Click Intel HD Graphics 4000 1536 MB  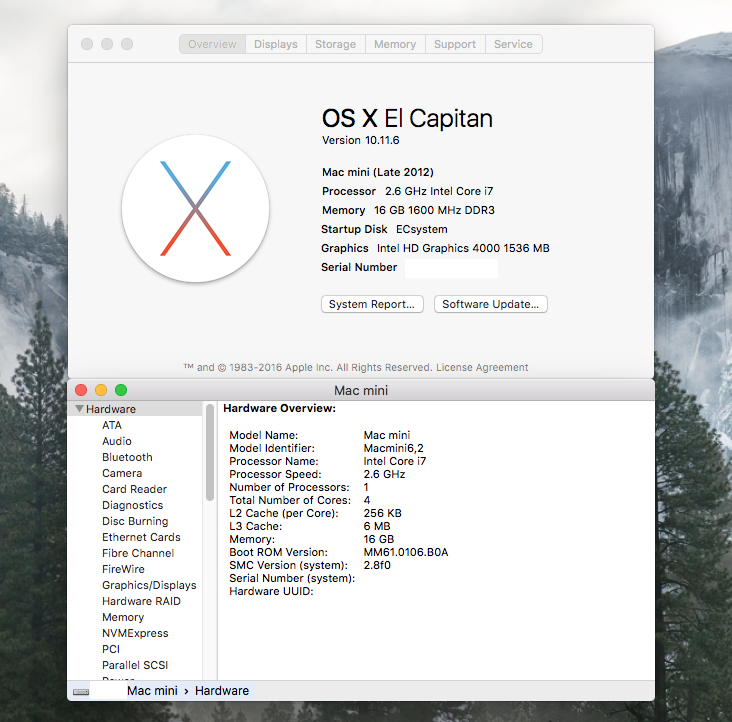click(x=464, y=248)
